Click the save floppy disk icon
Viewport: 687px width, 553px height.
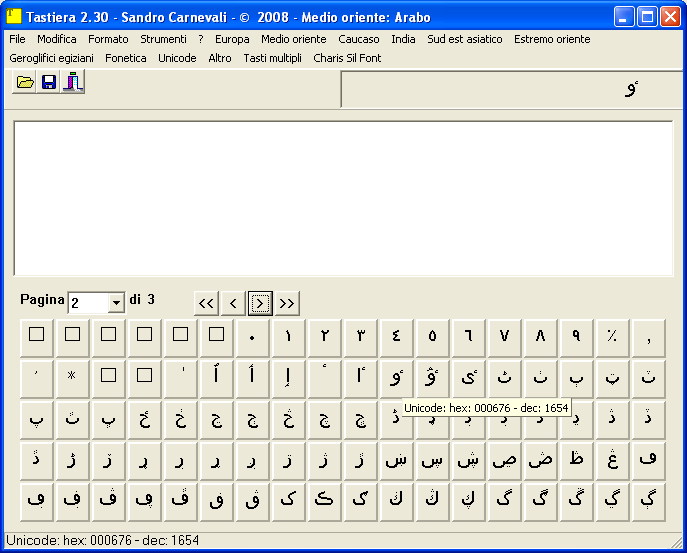pyautogui.click(x=49, y=82)
